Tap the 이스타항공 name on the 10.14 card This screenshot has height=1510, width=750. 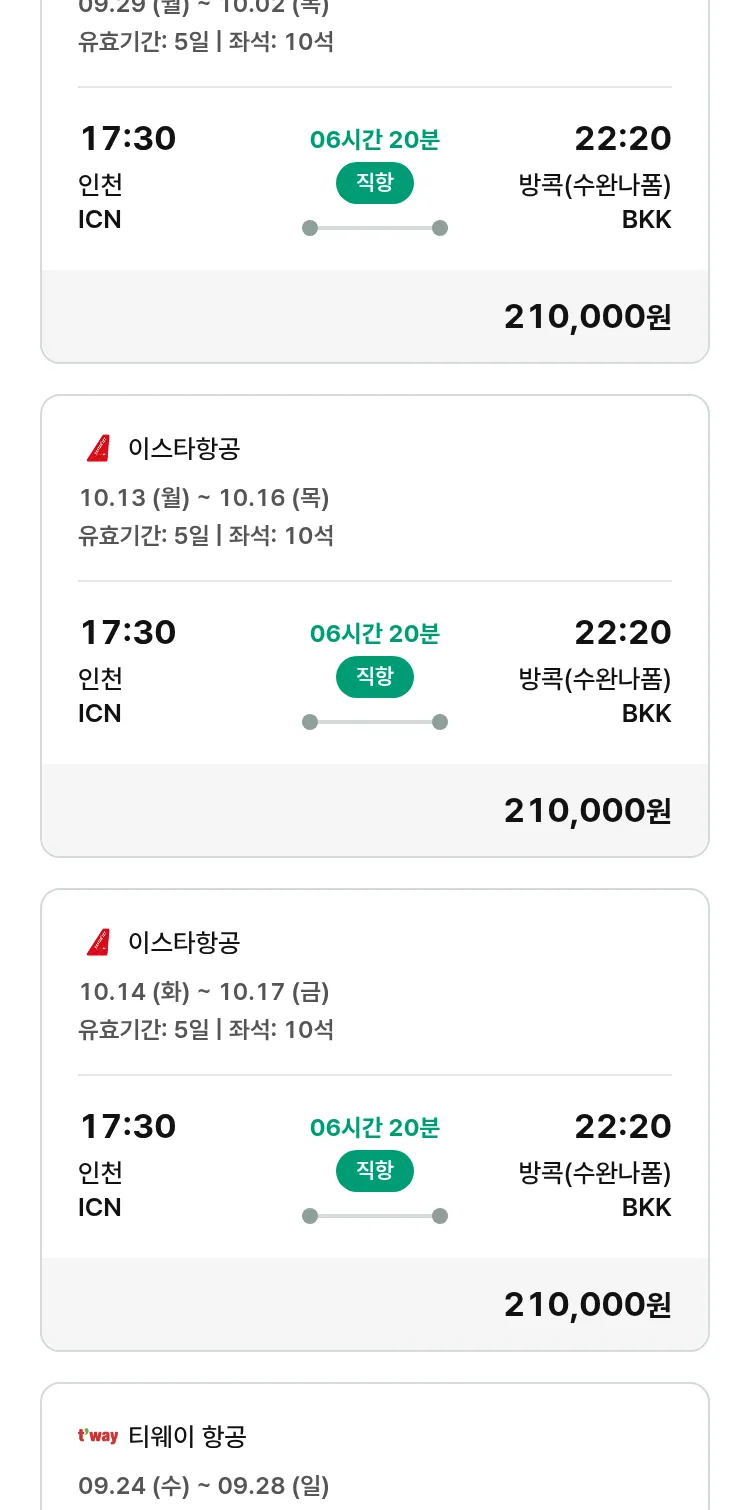click(x=184, y=943)
